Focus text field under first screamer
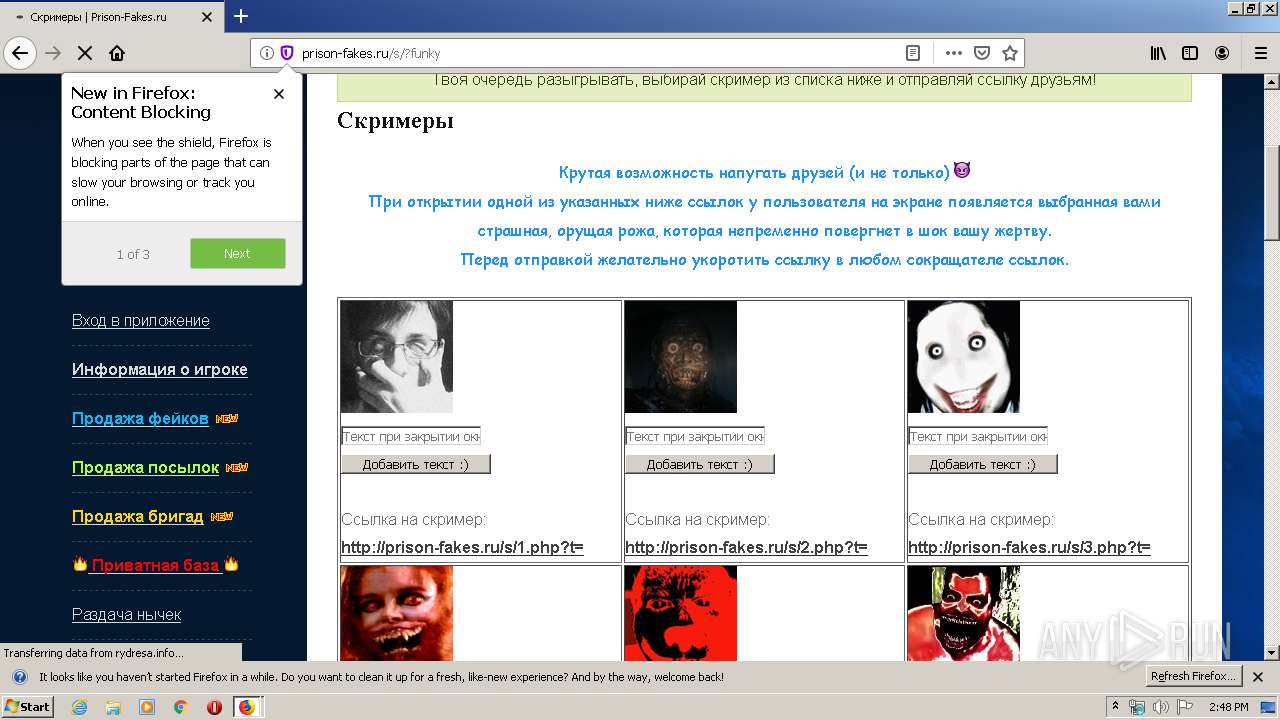The width and height of the screenshot is (1280, 720). [411, 436]
